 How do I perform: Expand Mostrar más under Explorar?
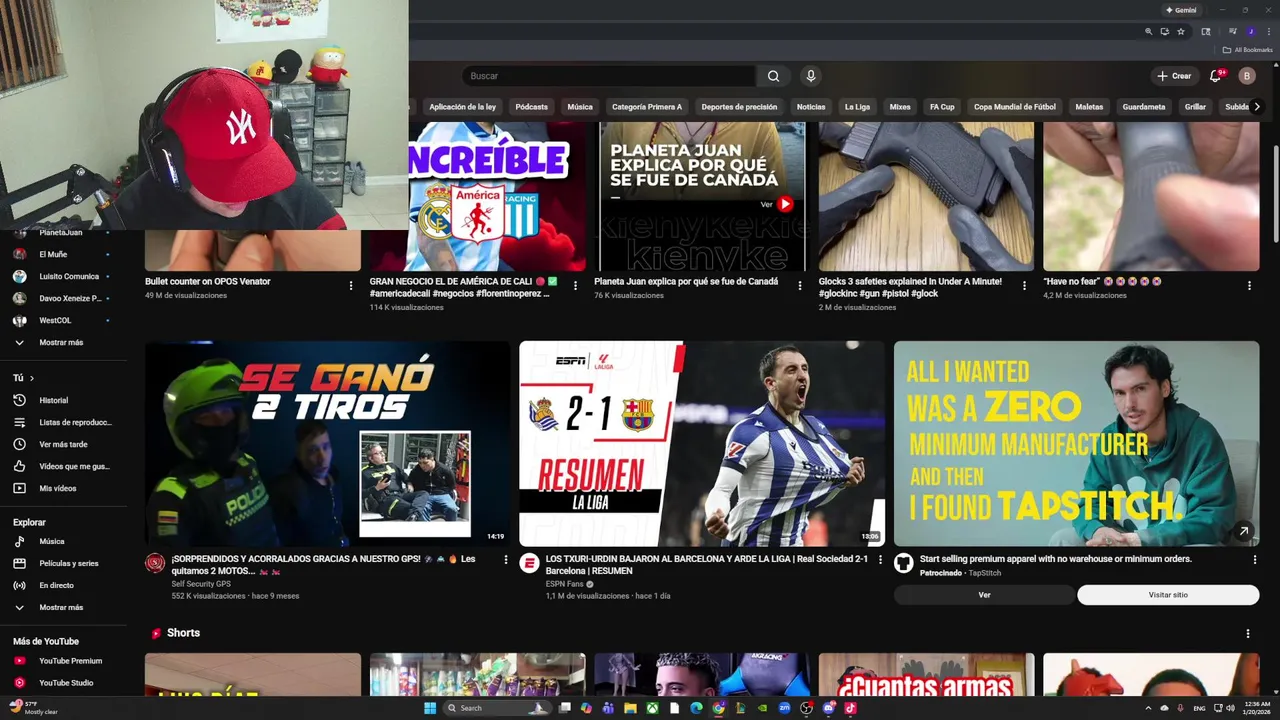pyautogui.click(x=60, y=607)
